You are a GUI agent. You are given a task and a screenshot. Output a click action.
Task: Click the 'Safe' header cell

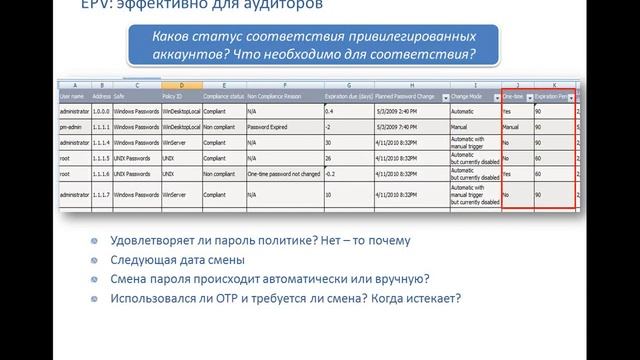[x=137, y=97]
